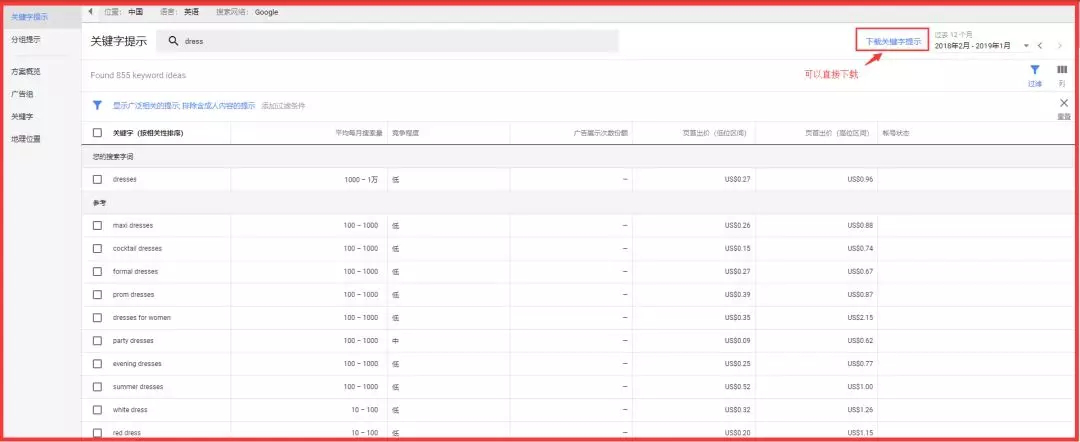Click the magnifier icon in the search box
Image resolution: width=1080 pixels, height=442 pixels.
point(173,41)
